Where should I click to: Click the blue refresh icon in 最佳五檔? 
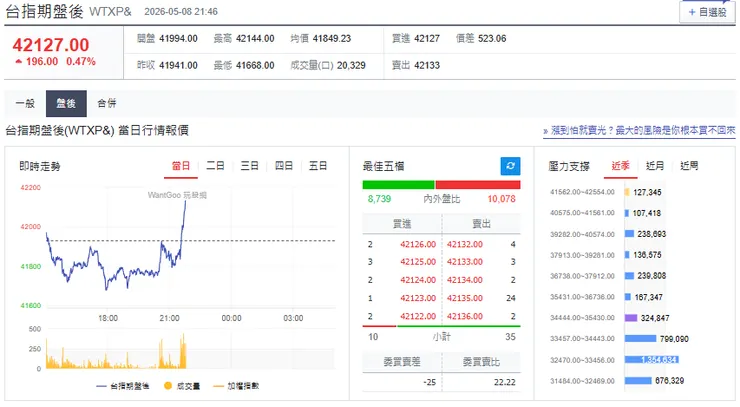coord(510,166)
